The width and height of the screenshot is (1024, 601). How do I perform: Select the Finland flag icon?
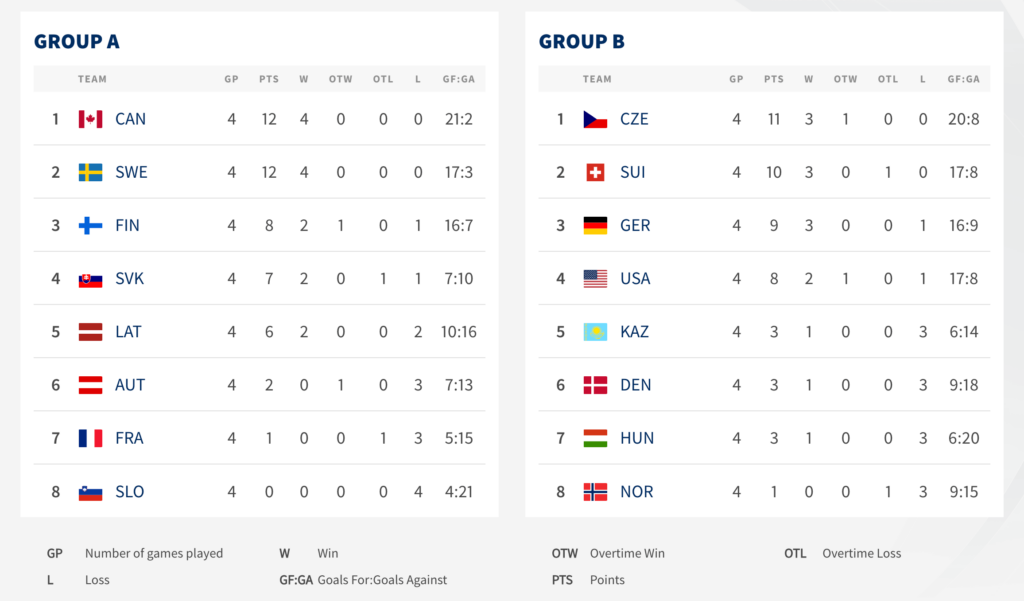click(x=90, y=225)
